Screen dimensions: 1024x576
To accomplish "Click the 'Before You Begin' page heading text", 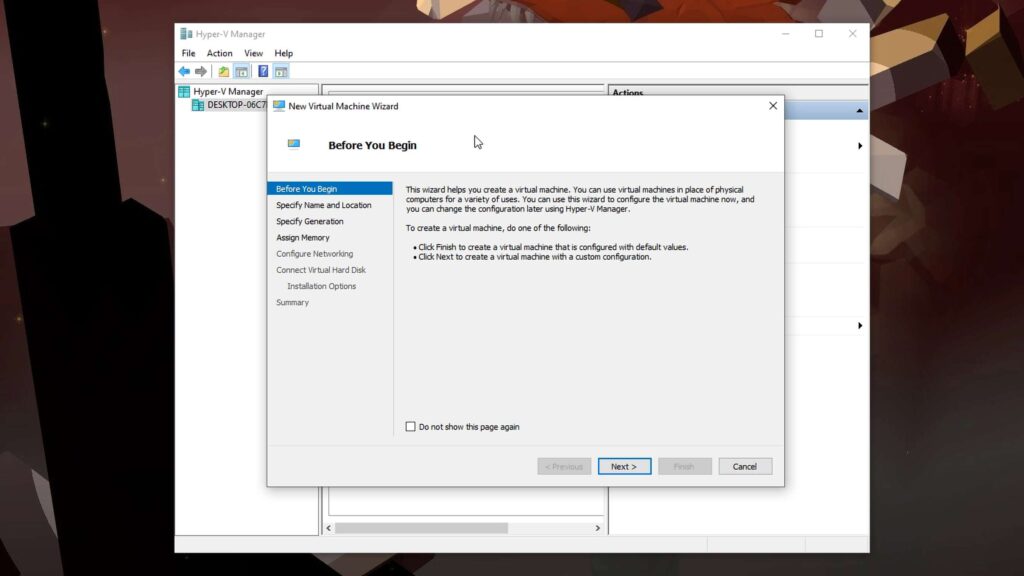I will click(372, 145).
